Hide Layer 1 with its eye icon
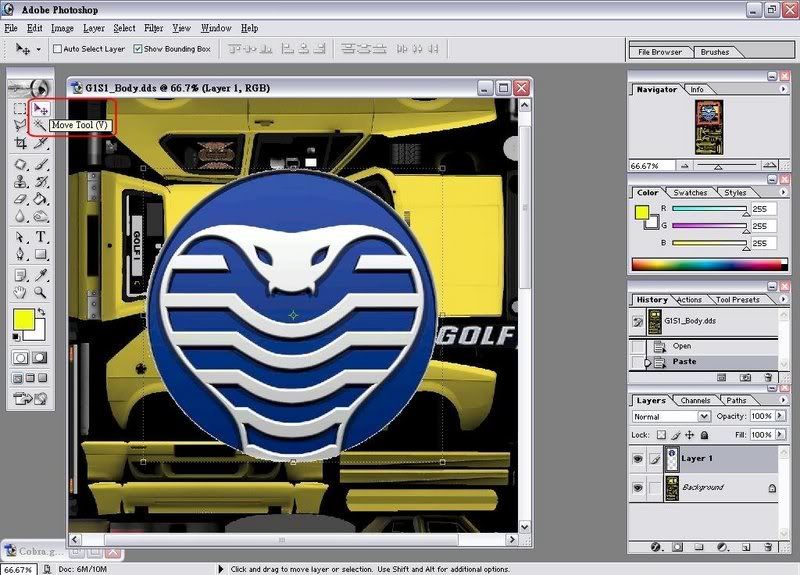The height and width of the screenshot is (575, 800). point(637,459)
